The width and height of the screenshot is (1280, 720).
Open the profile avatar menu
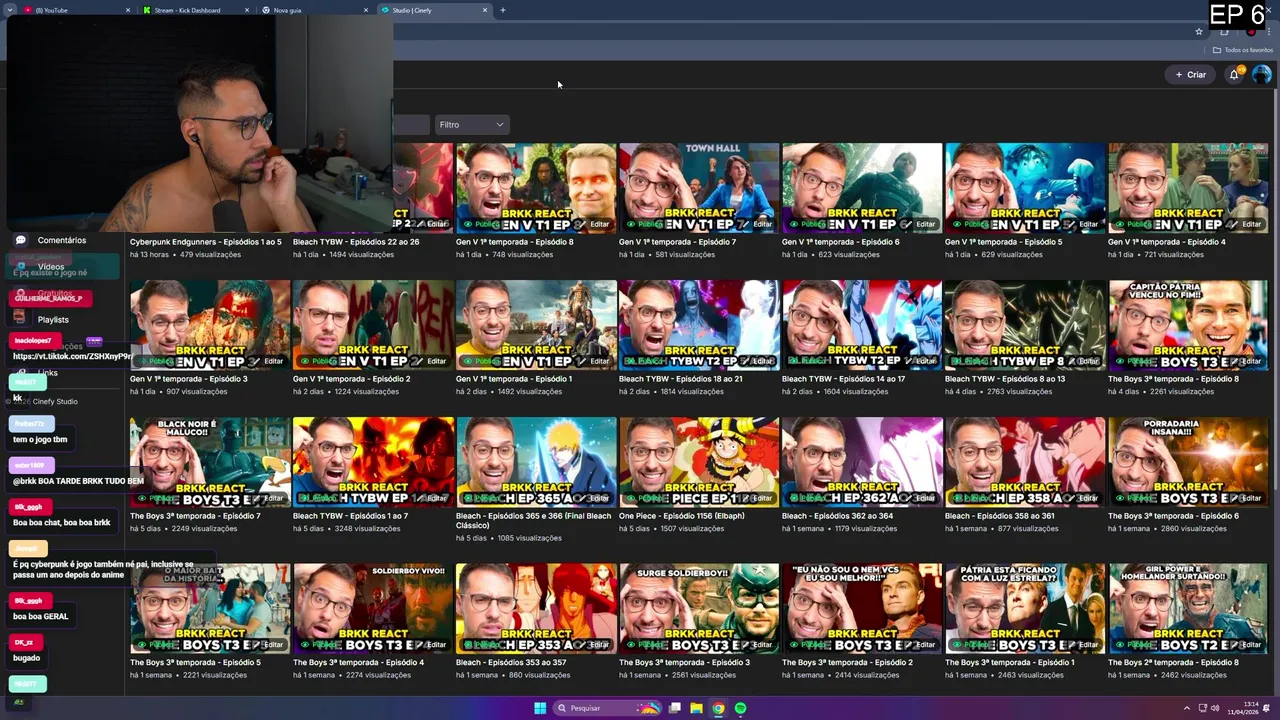(x=1262, y=74)
